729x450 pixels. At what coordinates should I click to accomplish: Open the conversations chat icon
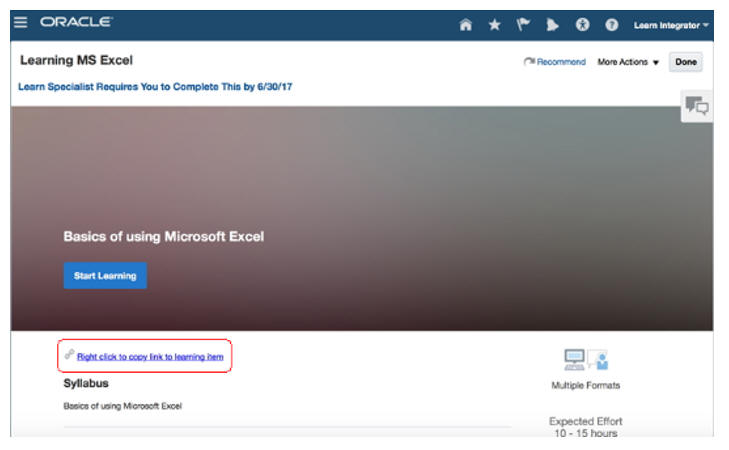(696, 106)
